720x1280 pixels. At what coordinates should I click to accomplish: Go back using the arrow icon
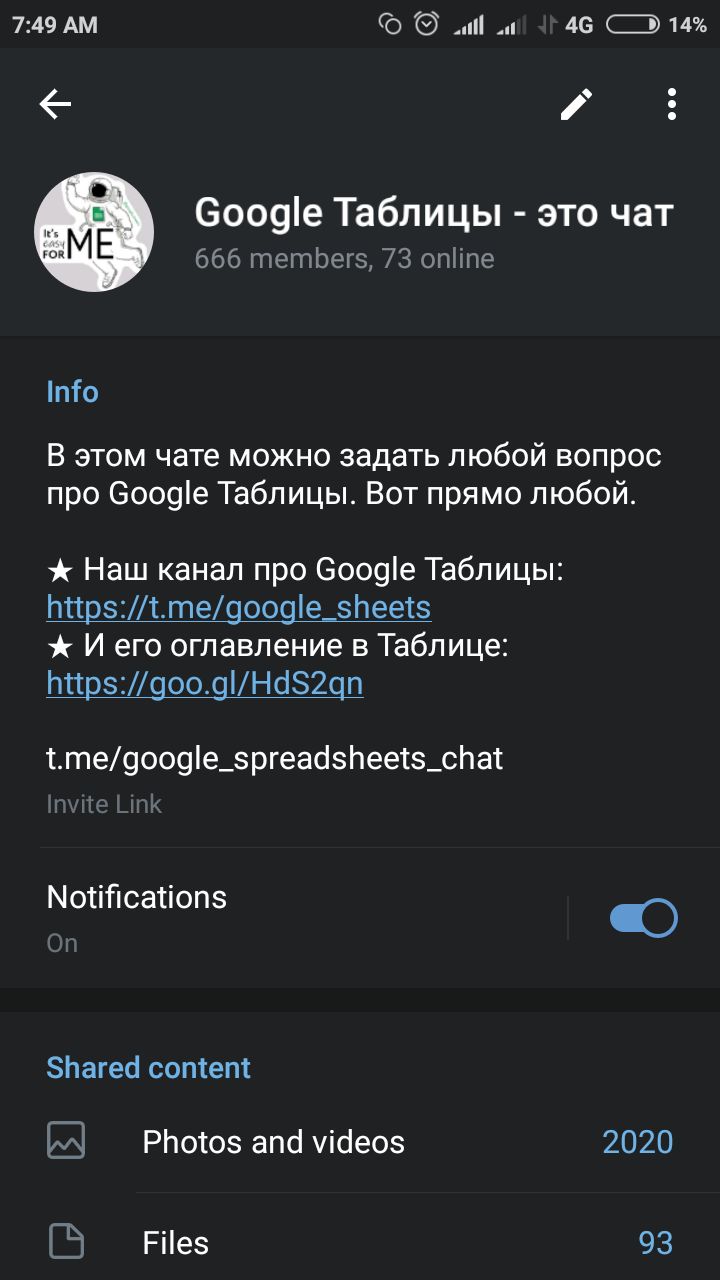(55, 104)
